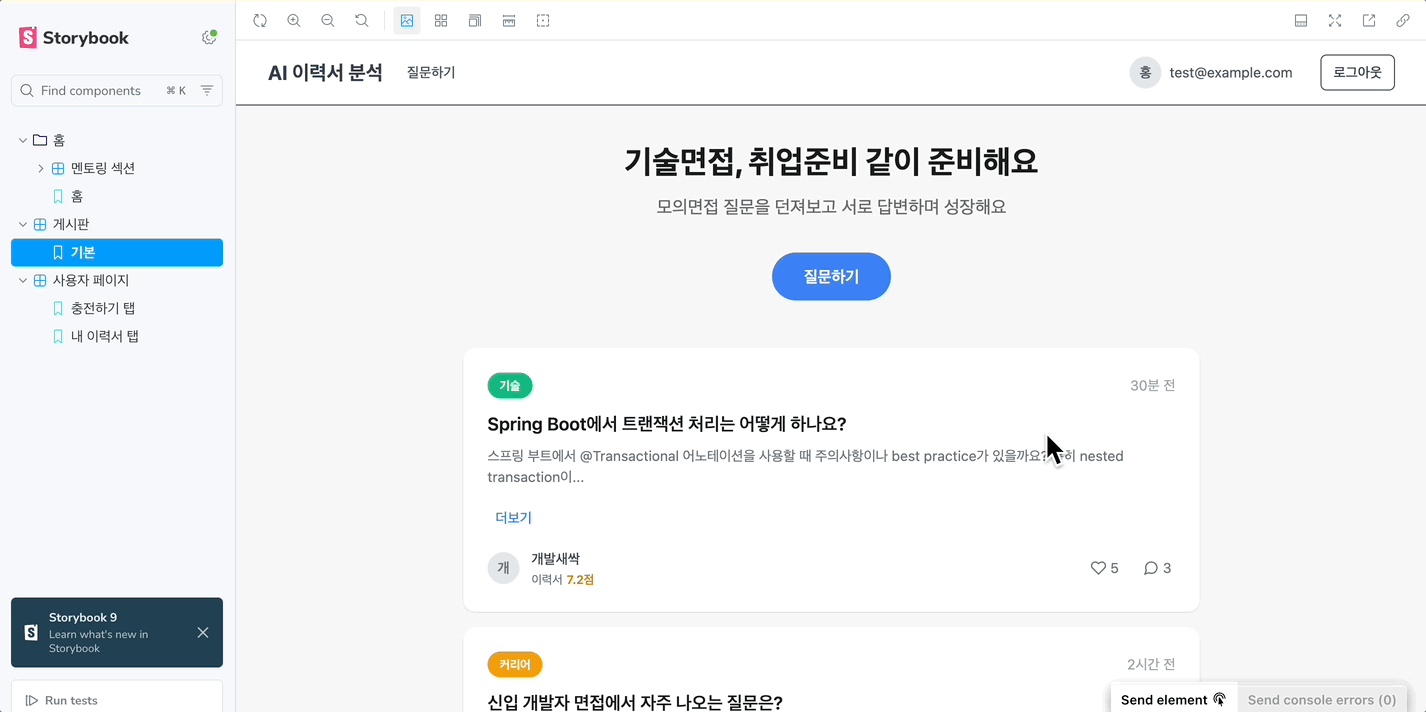Open the 신입 개발자 면접 question title

635,702
